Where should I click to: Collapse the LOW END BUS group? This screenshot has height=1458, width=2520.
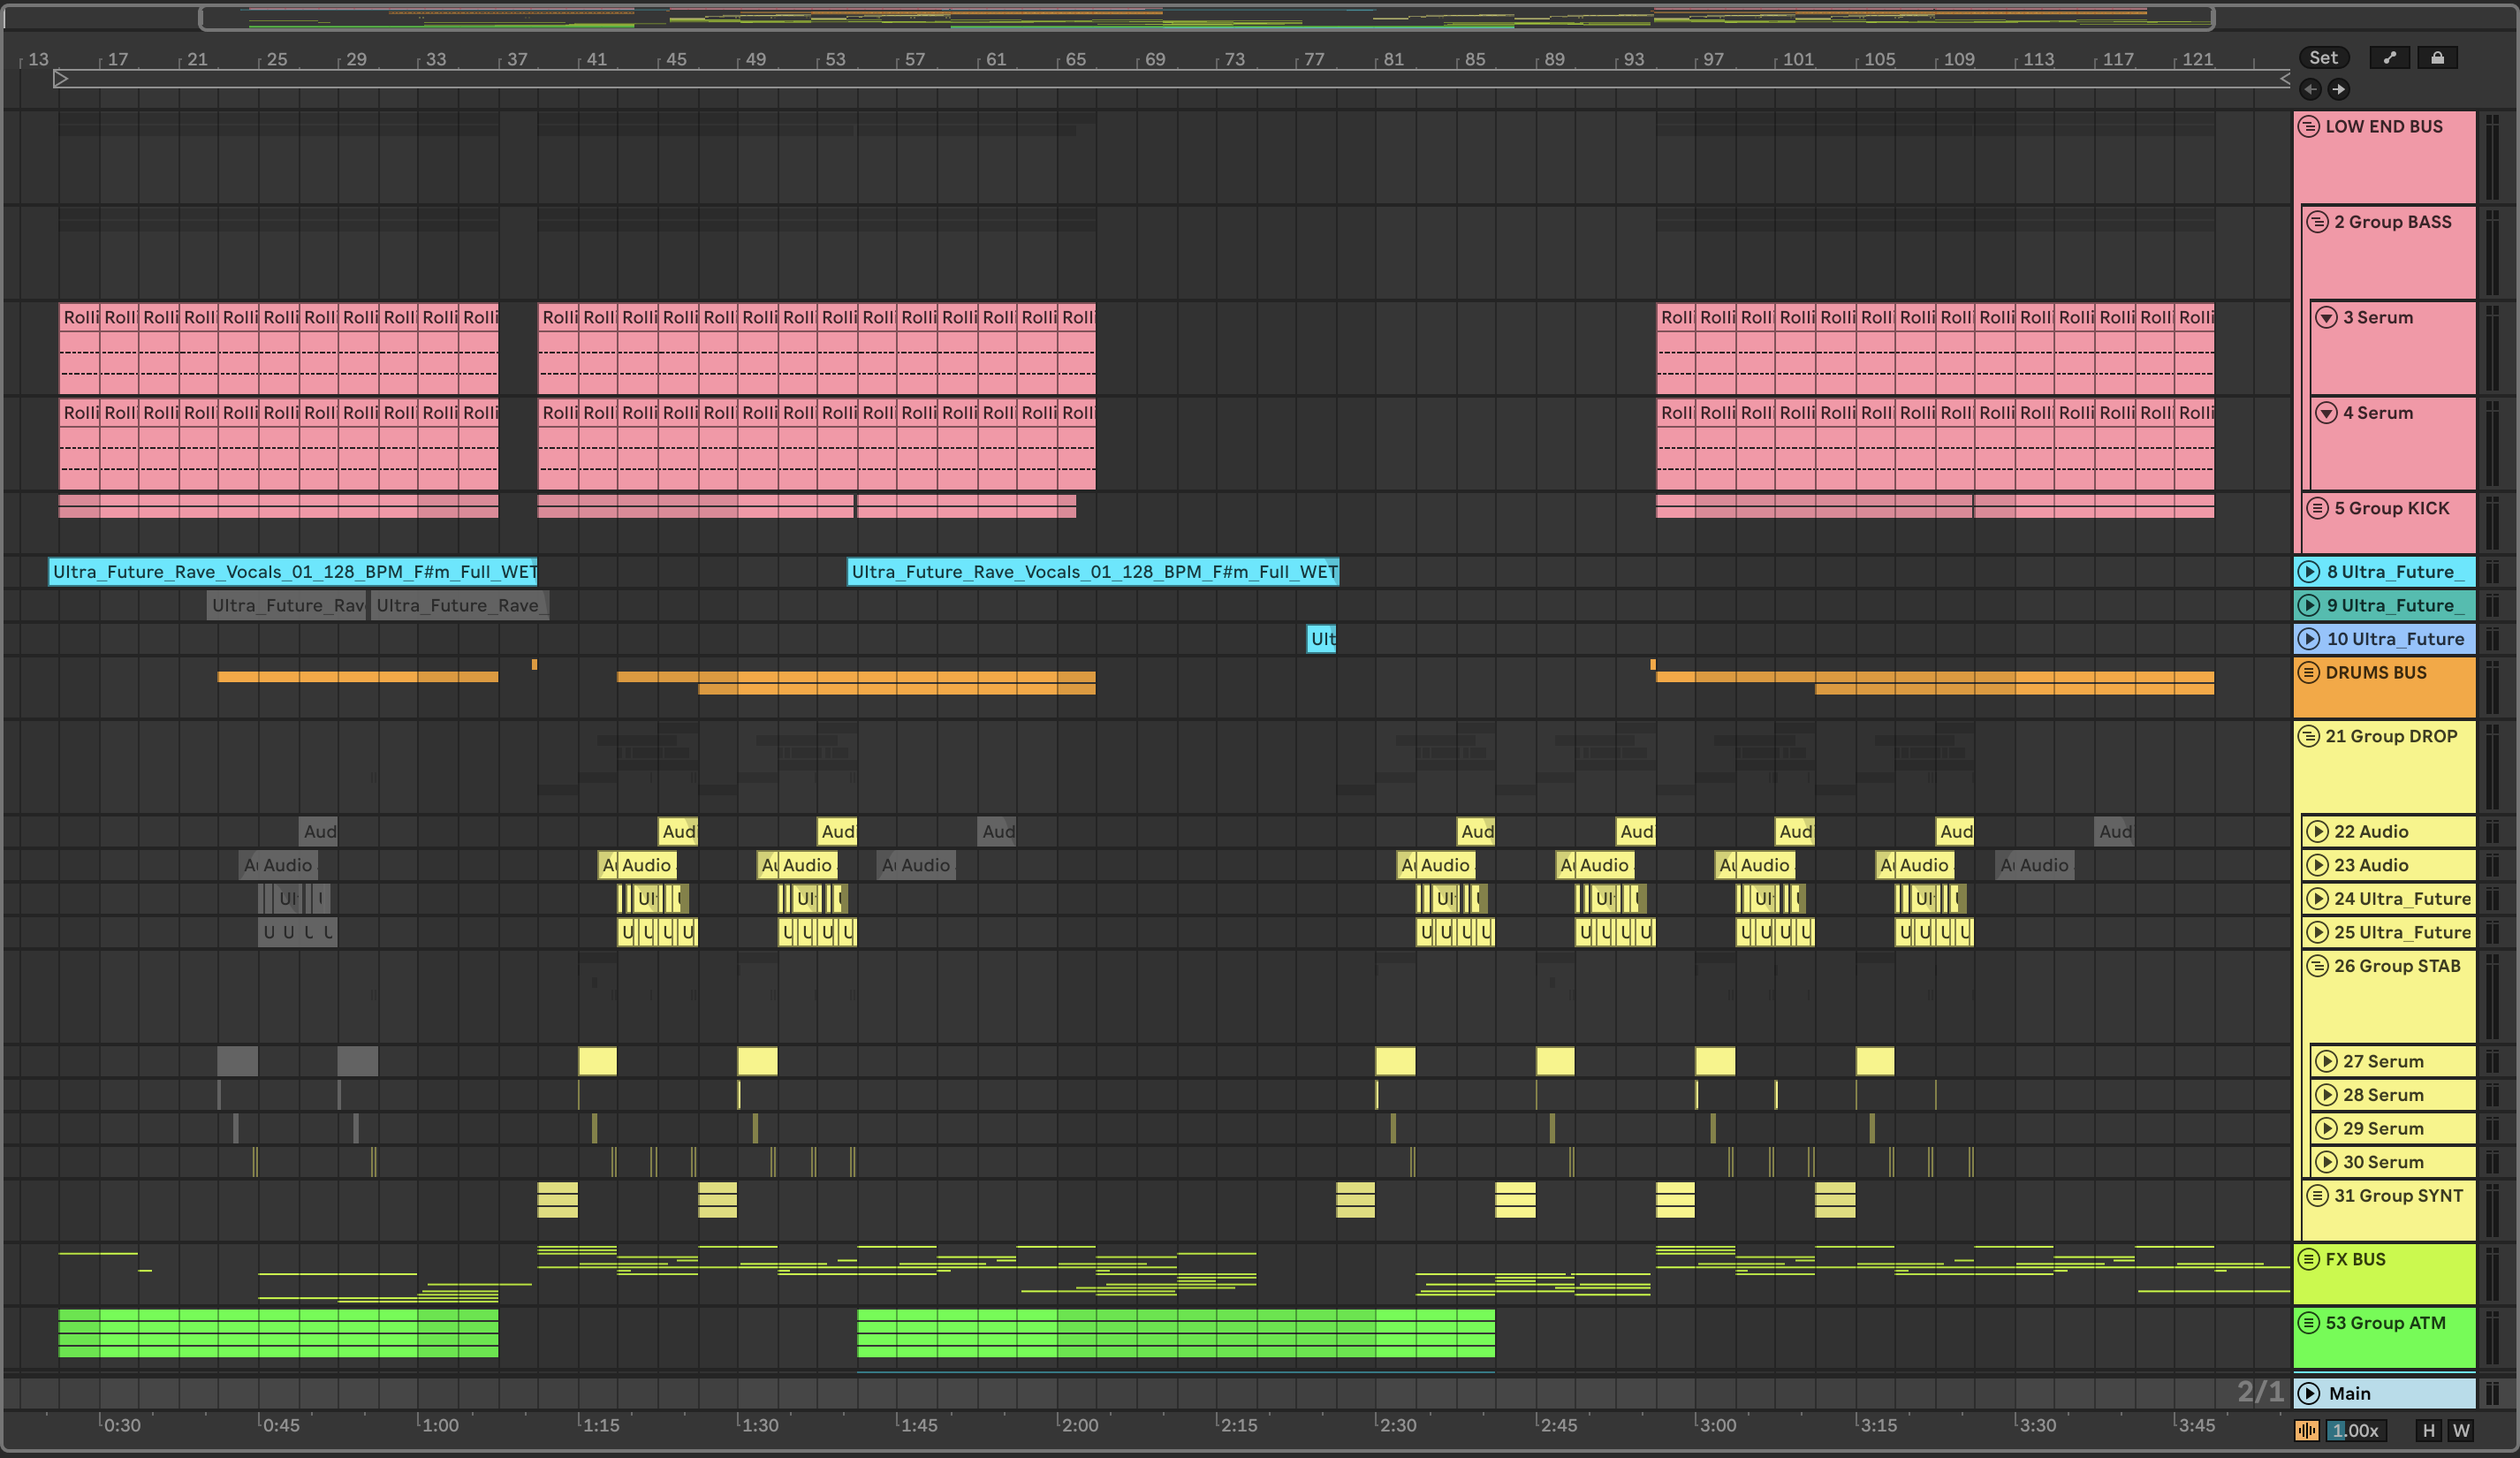[x=2309, y=126]
